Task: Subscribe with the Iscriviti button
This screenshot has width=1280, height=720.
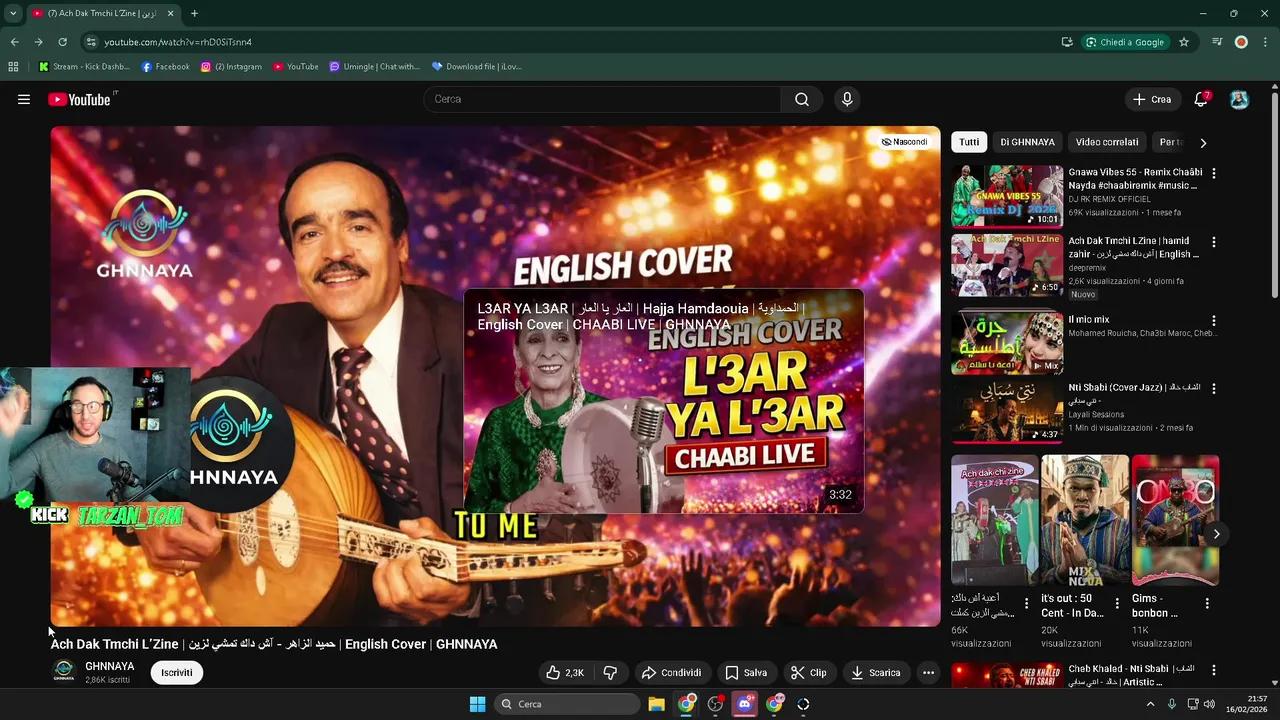Action: [177, 673]
